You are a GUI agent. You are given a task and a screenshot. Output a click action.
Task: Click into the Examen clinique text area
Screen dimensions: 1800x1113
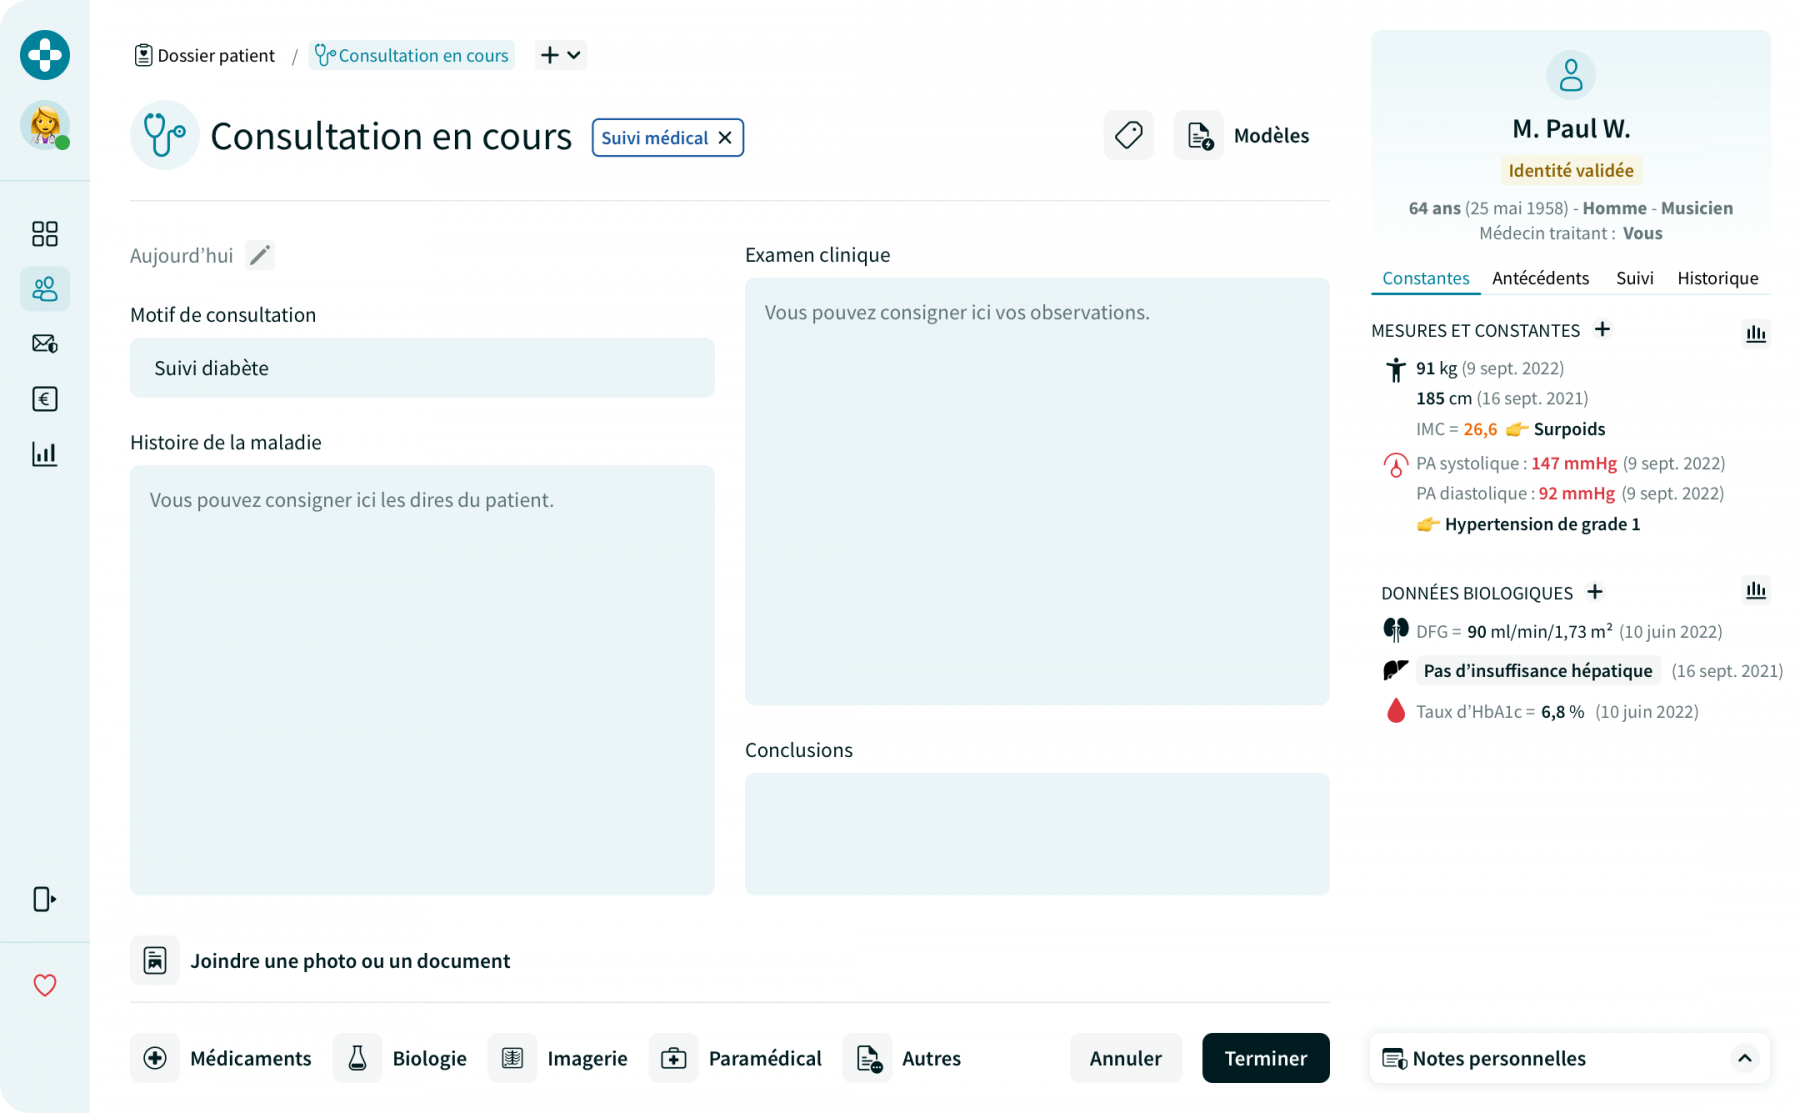click(x=1037, y=490)
